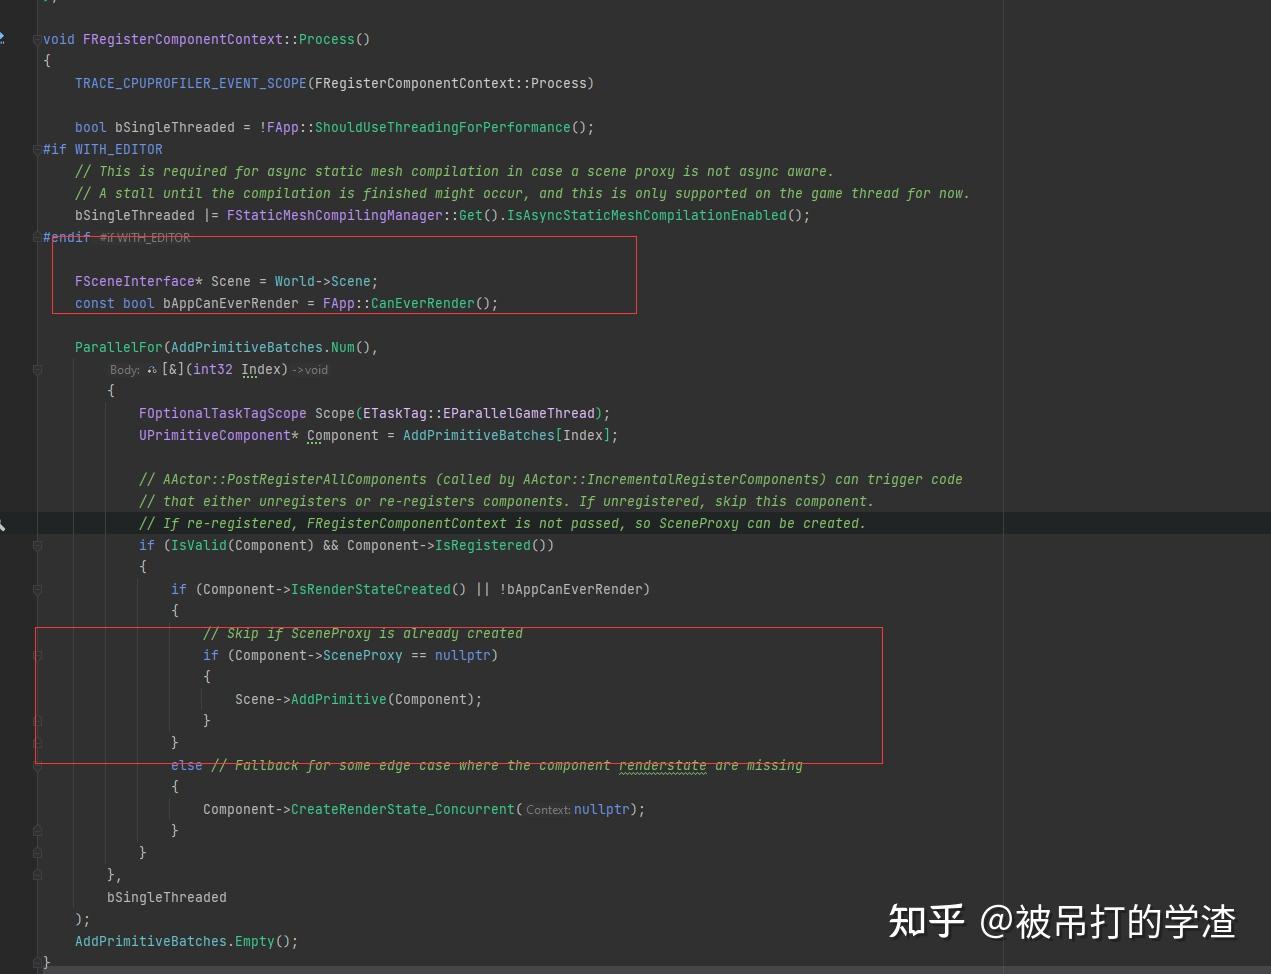The width and height of the screenshot is (1271, 974).
Task: Click the '->void' return type hint
Action: coord(310,370)
